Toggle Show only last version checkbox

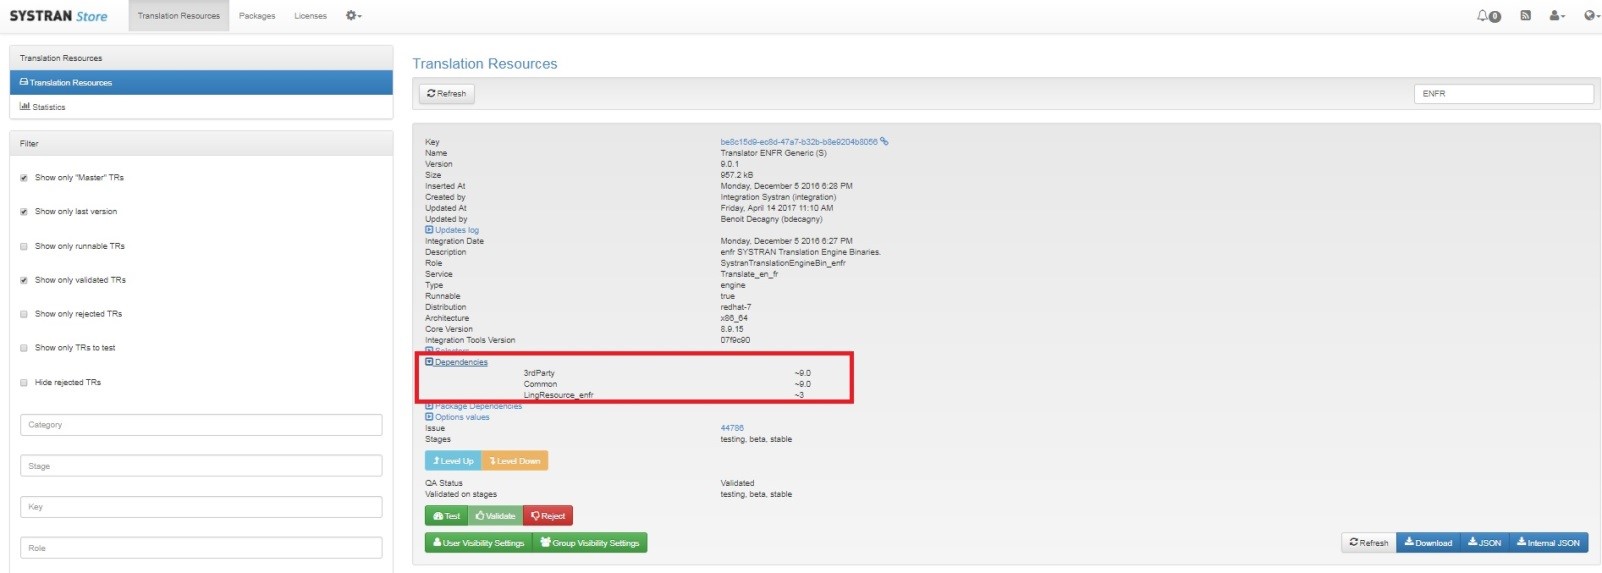tap(24, 212)
